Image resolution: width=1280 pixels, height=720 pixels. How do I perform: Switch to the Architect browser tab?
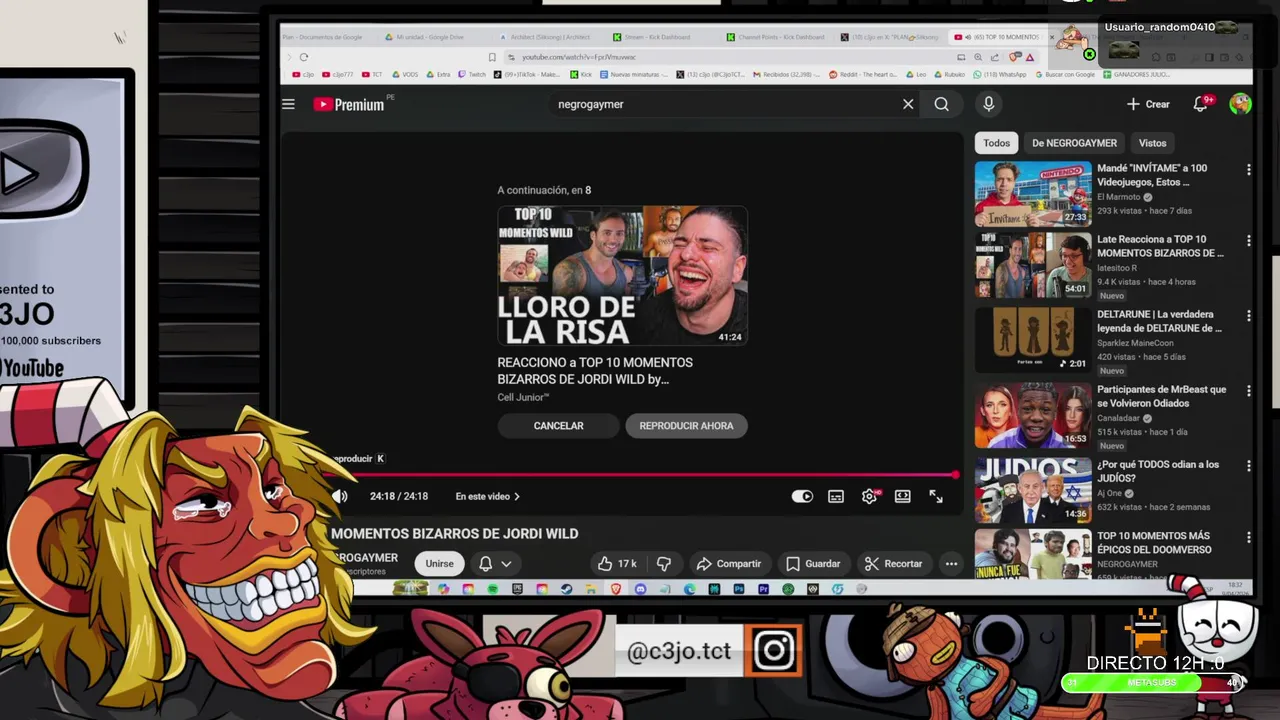(545, 37)
